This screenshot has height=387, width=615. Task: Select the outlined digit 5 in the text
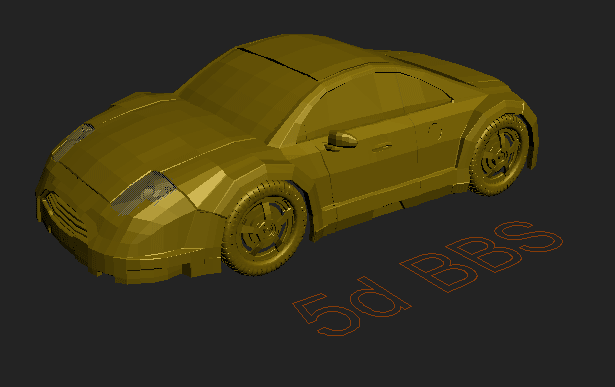(x=326, y=315)
